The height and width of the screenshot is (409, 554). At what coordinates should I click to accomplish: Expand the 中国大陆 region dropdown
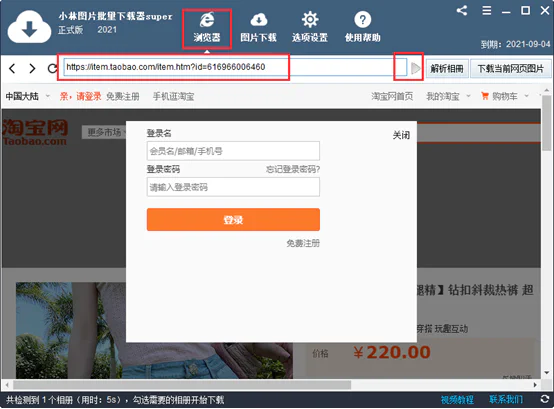click(x=48, y=96)
